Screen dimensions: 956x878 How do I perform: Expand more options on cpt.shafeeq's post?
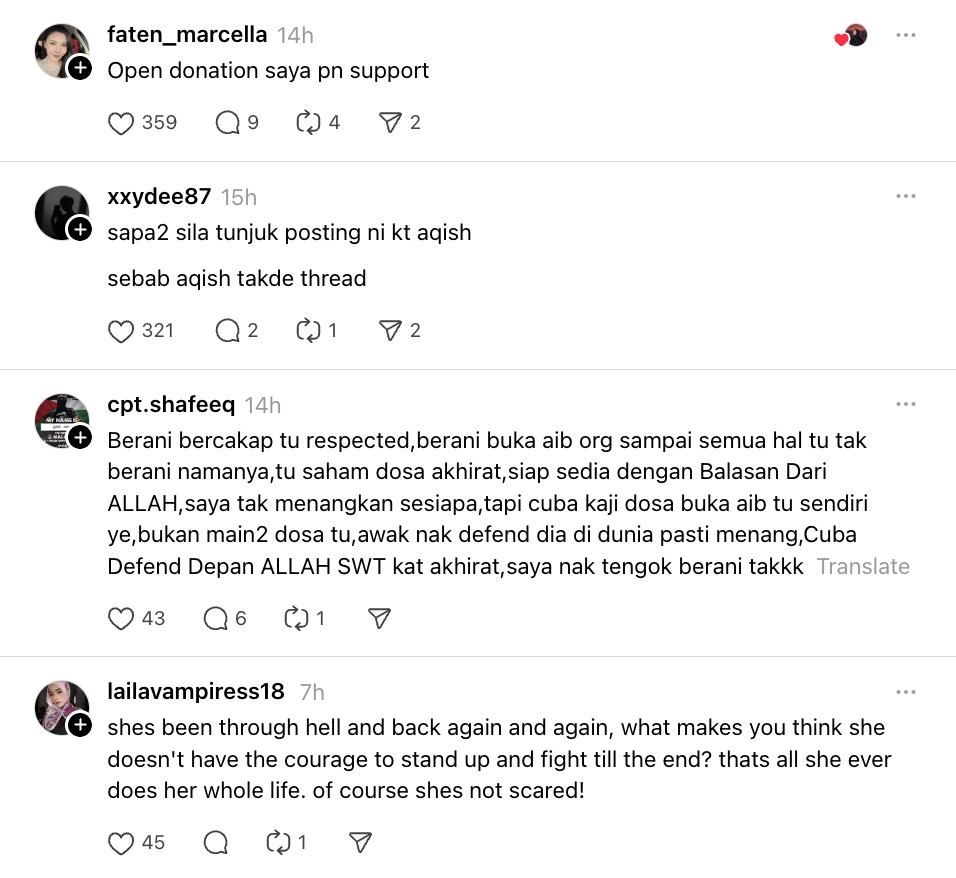click(906, 404)
